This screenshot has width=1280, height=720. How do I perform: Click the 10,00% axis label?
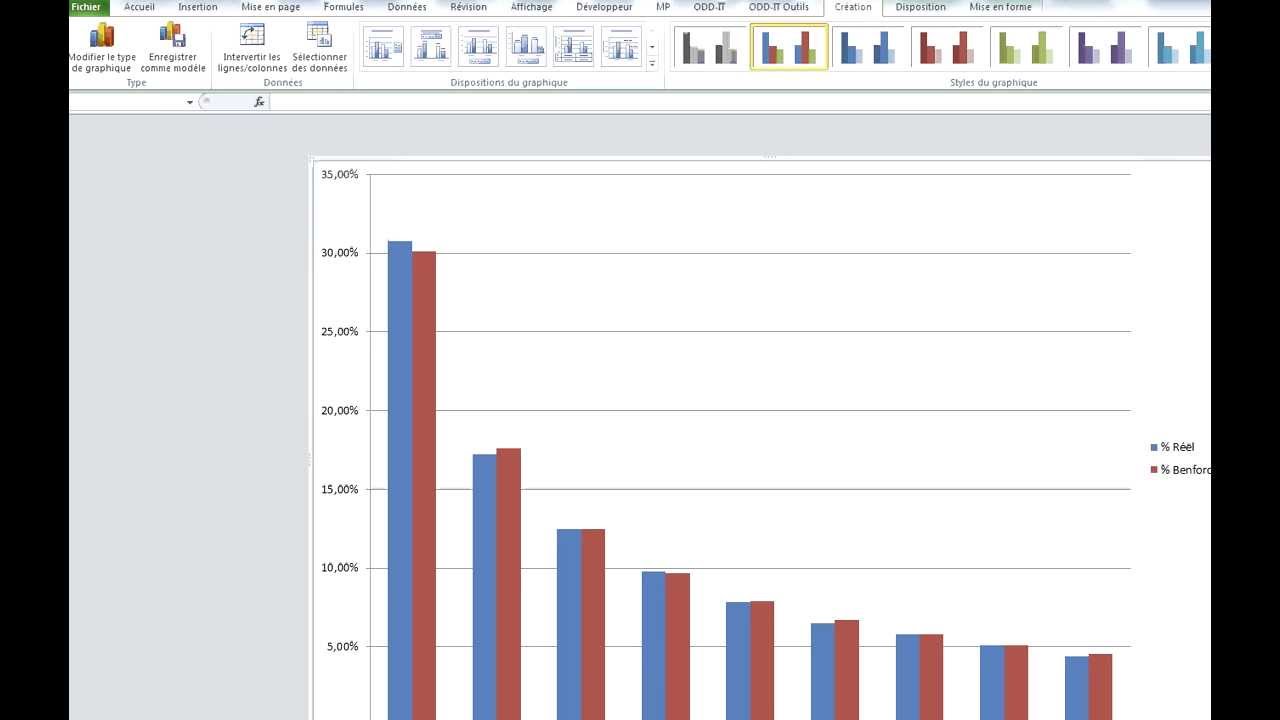[339, 568]
